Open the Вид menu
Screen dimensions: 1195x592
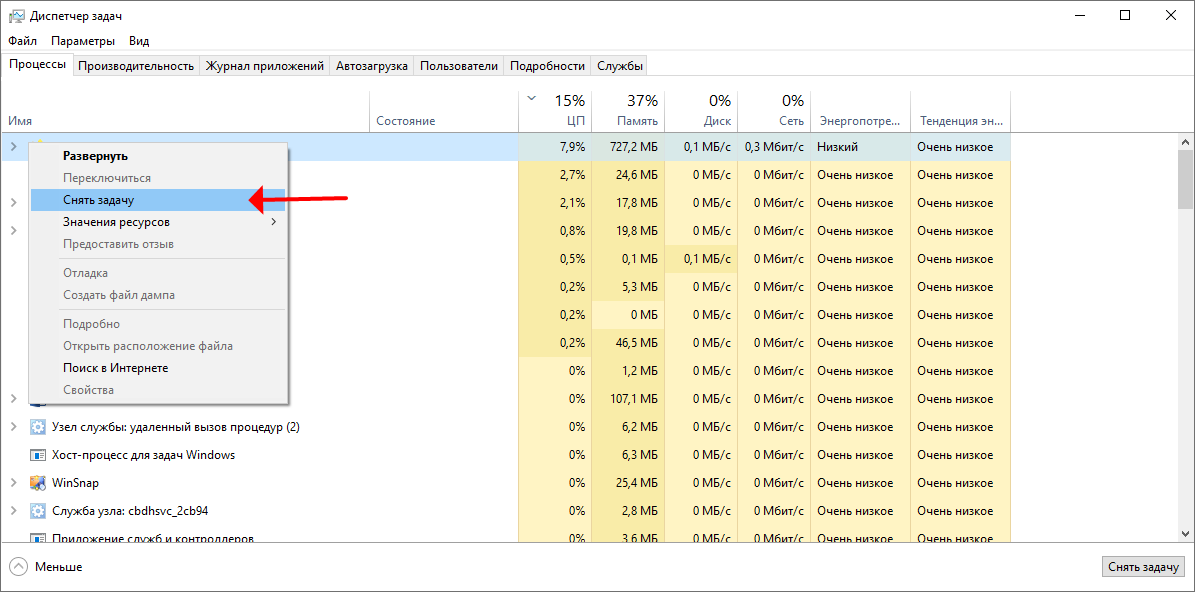tap(139, 40)
